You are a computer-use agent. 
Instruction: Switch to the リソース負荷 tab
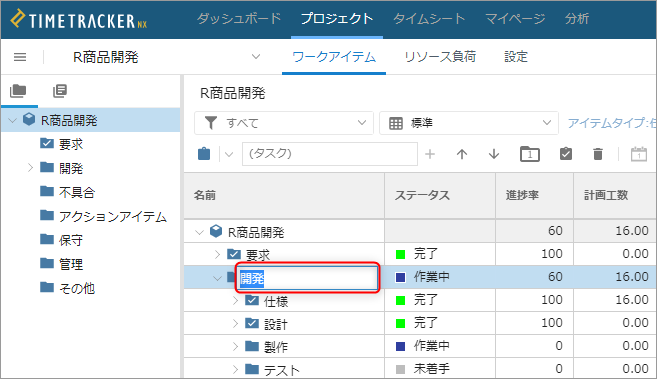click(x=440, y=57)
